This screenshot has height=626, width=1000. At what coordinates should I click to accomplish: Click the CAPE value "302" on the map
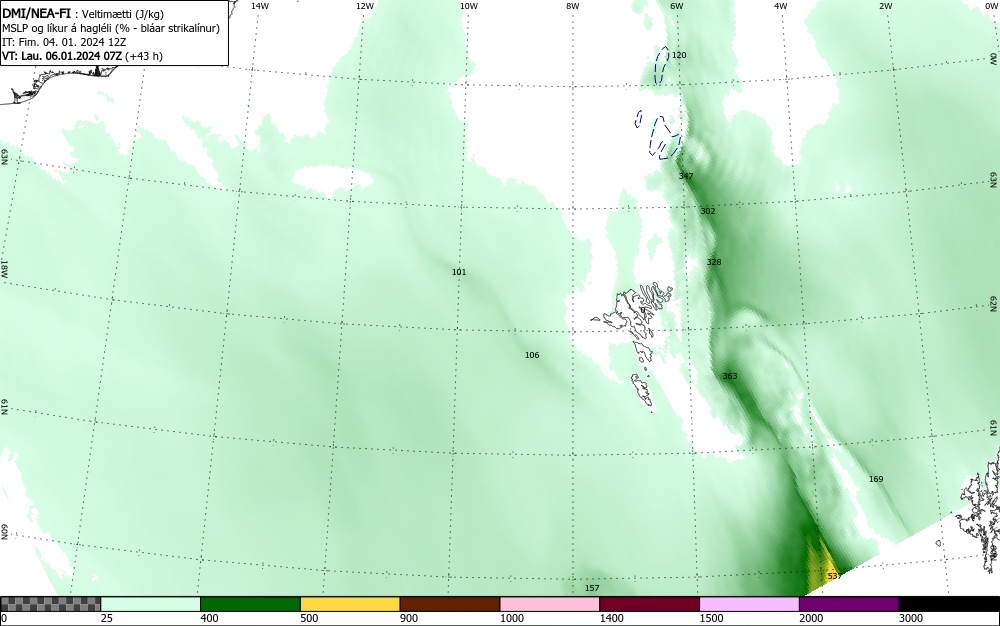[x=708, y=211]
